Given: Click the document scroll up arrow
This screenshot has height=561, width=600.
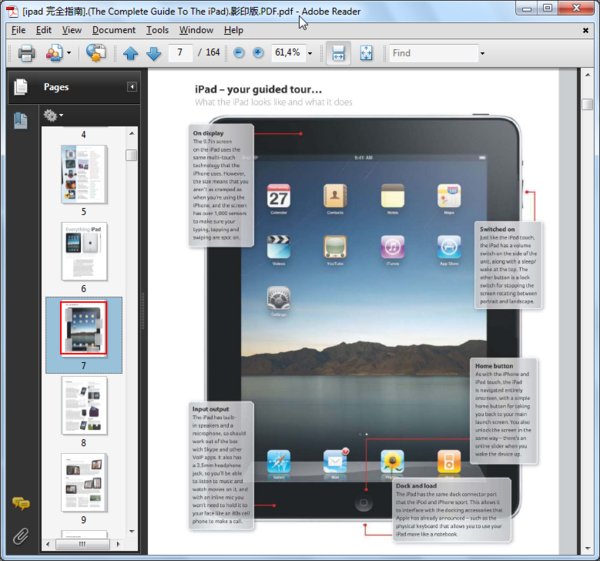Looking at the screenshot, I should point(587,75).
